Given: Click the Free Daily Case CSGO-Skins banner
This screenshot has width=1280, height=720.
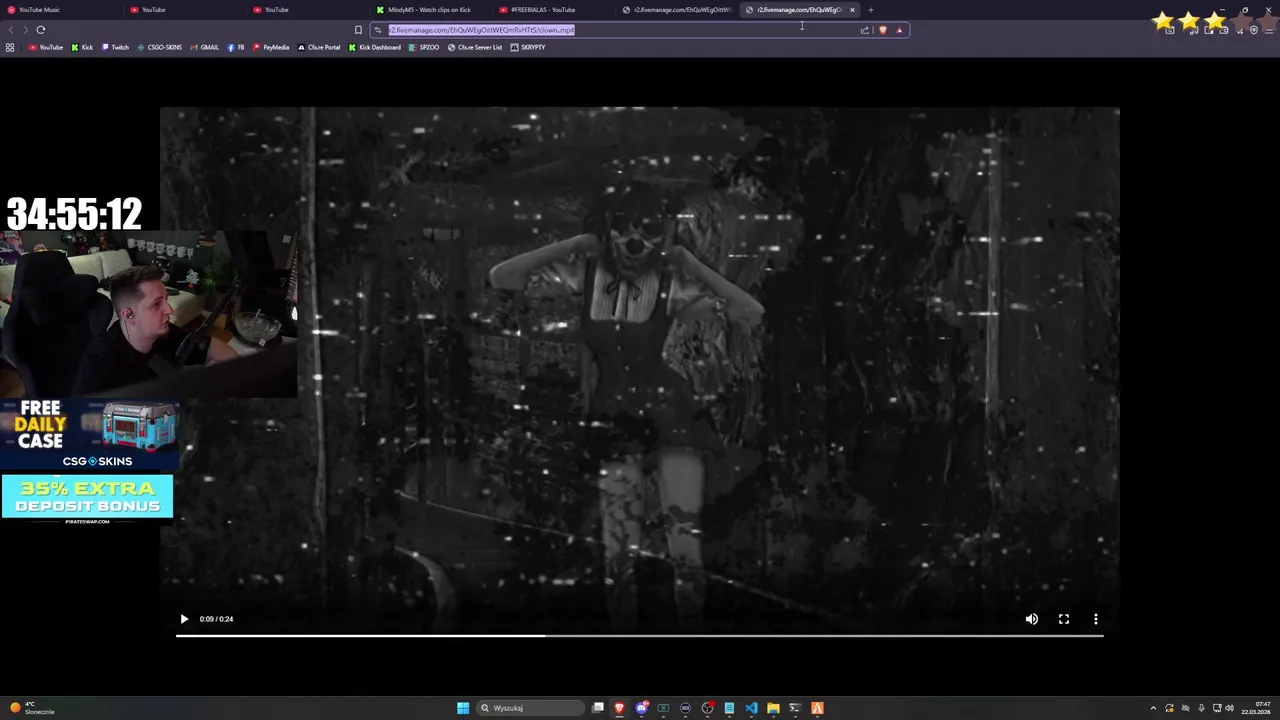Looking at the screenshot, I should coord(89,434).
